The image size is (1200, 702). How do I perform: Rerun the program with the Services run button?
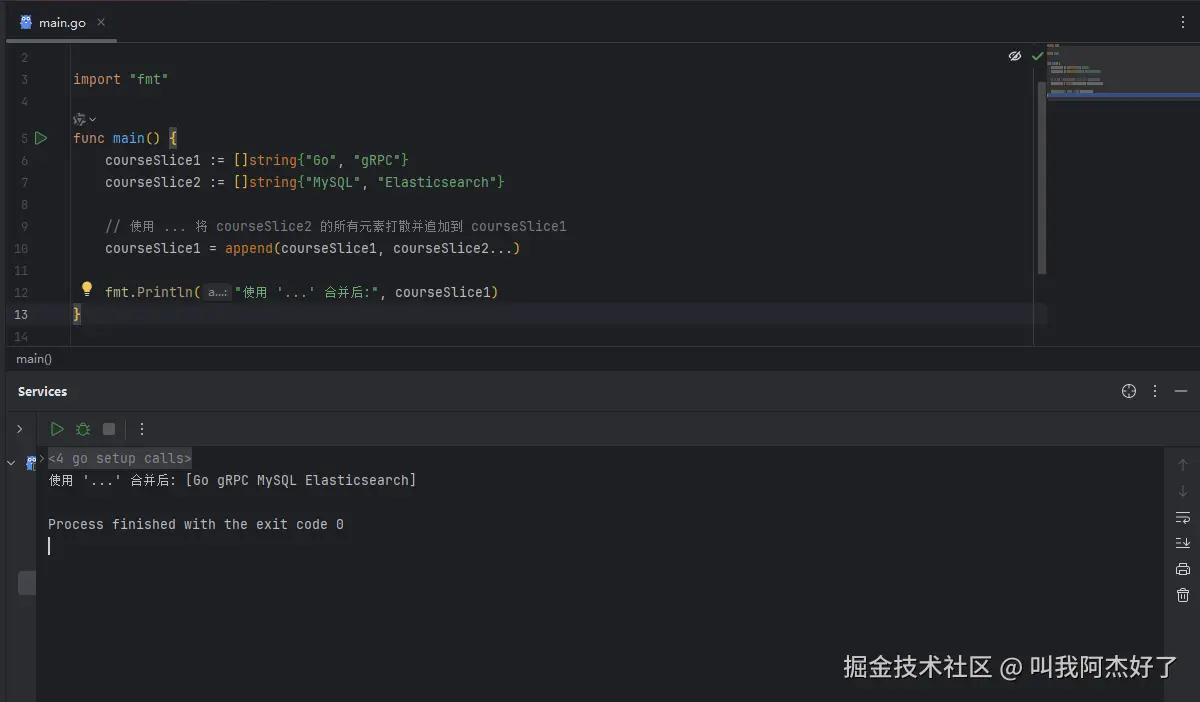pyautogui.click(x=57, y=429)
